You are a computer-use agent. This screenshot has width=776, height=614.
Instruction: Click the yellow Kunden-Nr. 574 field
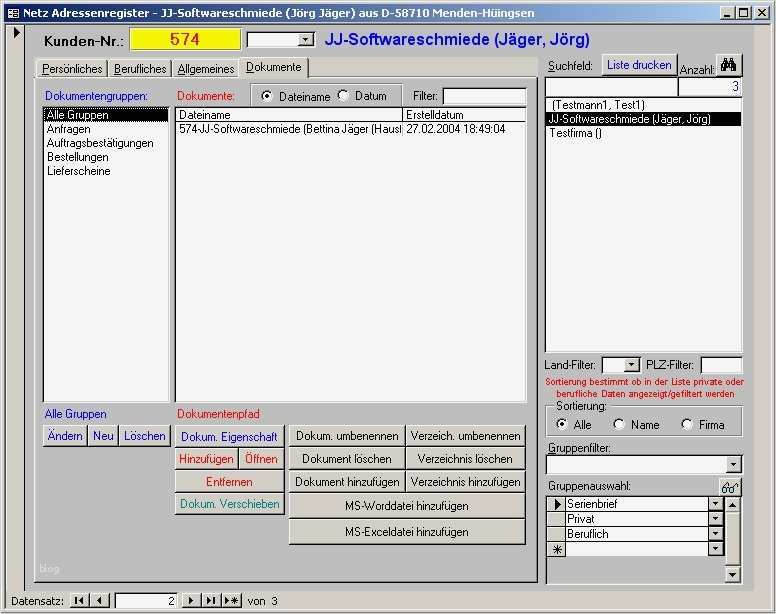pyautogui.click(x=185, y=40)
